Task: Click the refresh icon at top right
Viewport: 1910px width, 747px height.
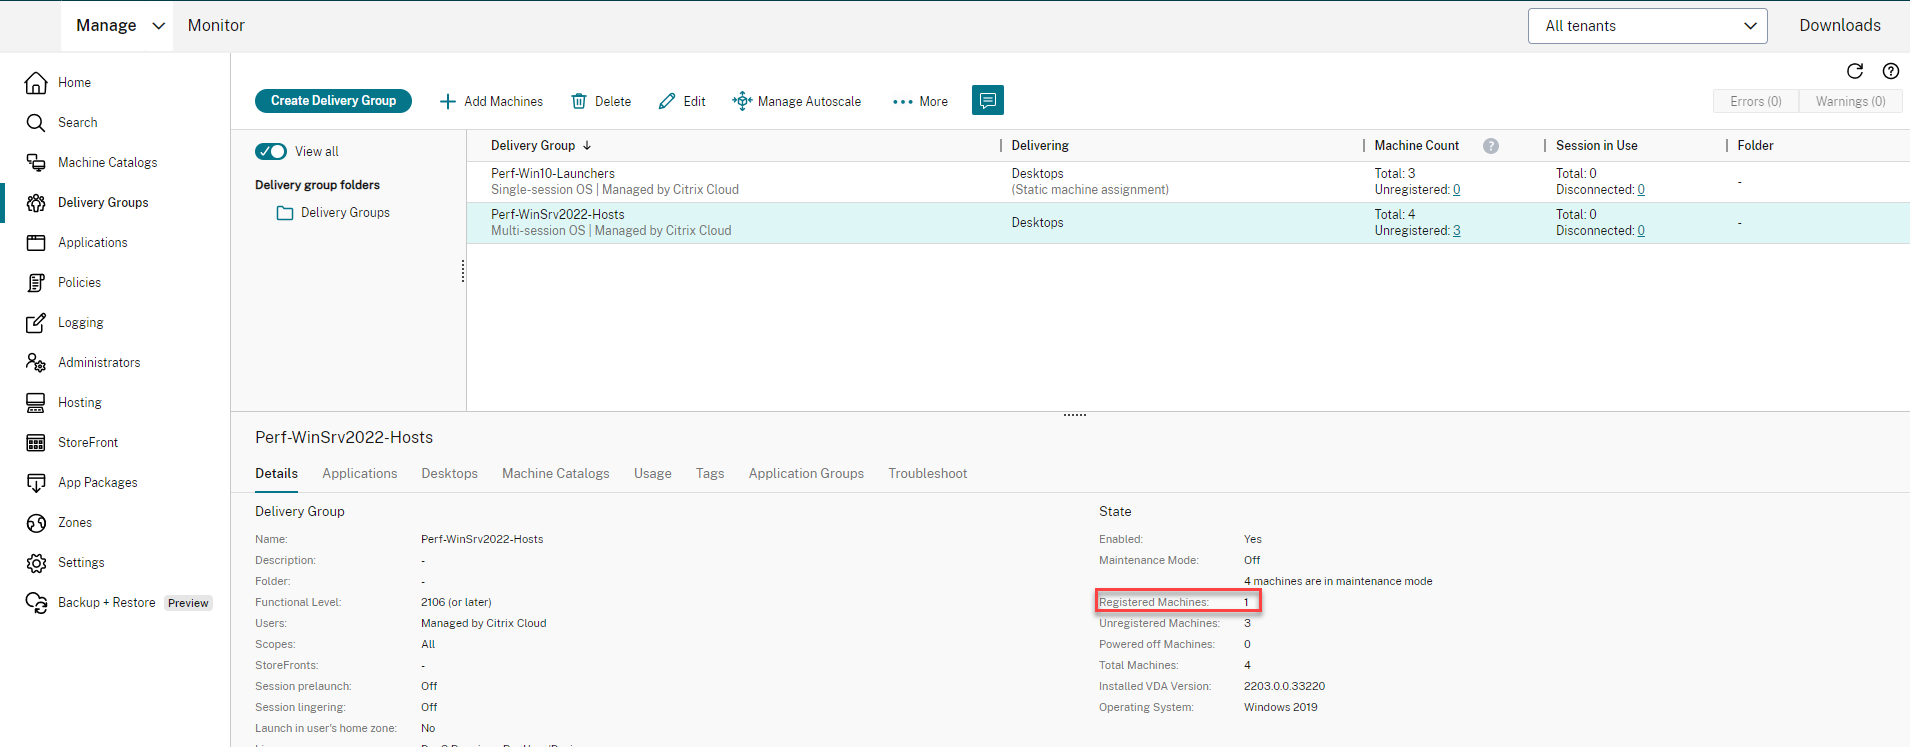Action: tap(1854, 71)
